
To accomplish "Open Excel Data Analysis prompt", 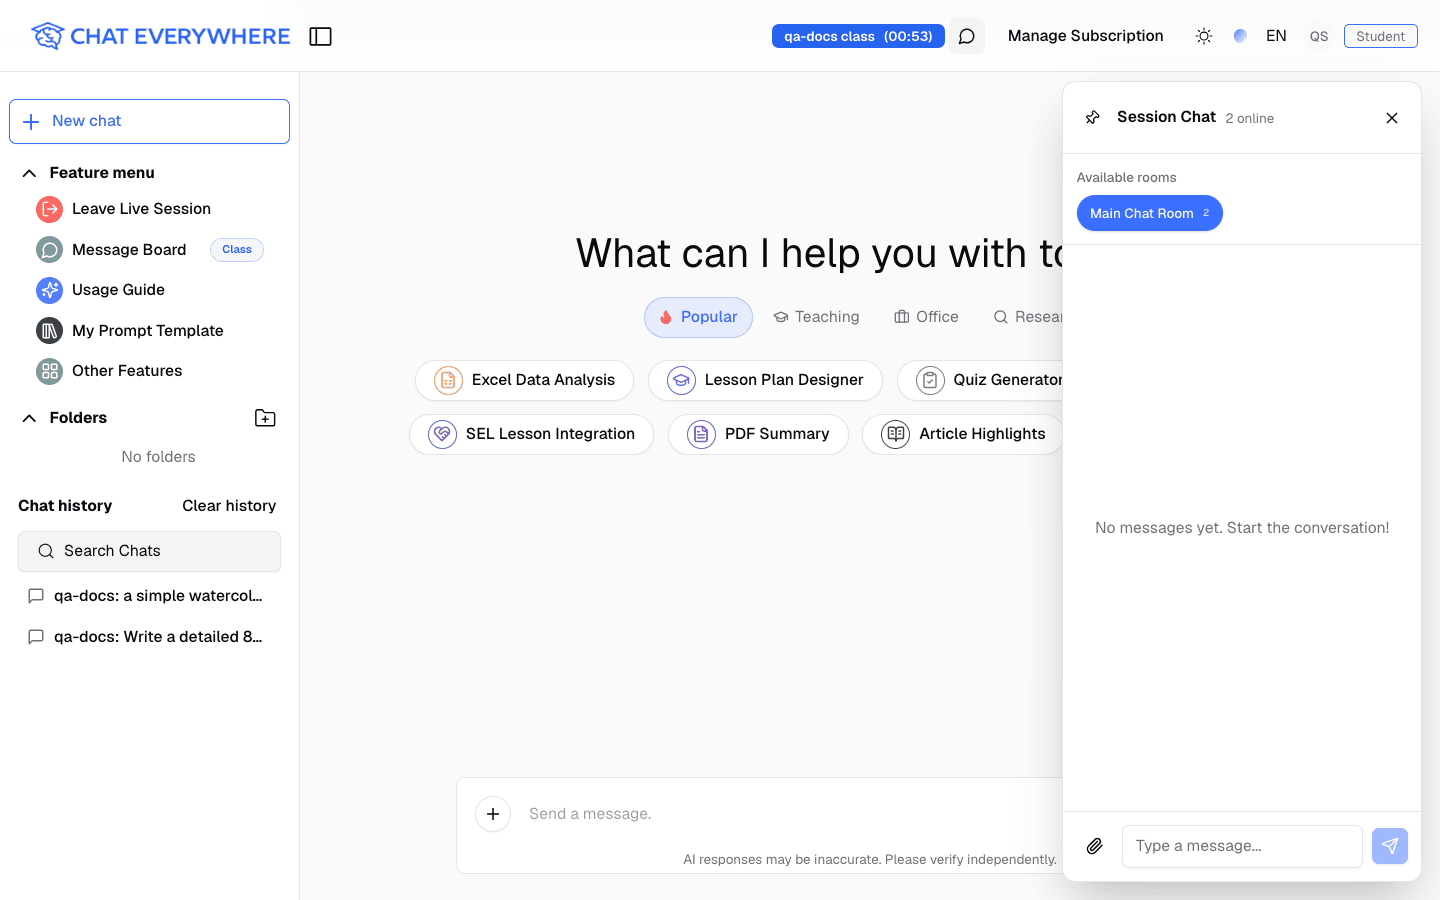I will click(524, 380).
